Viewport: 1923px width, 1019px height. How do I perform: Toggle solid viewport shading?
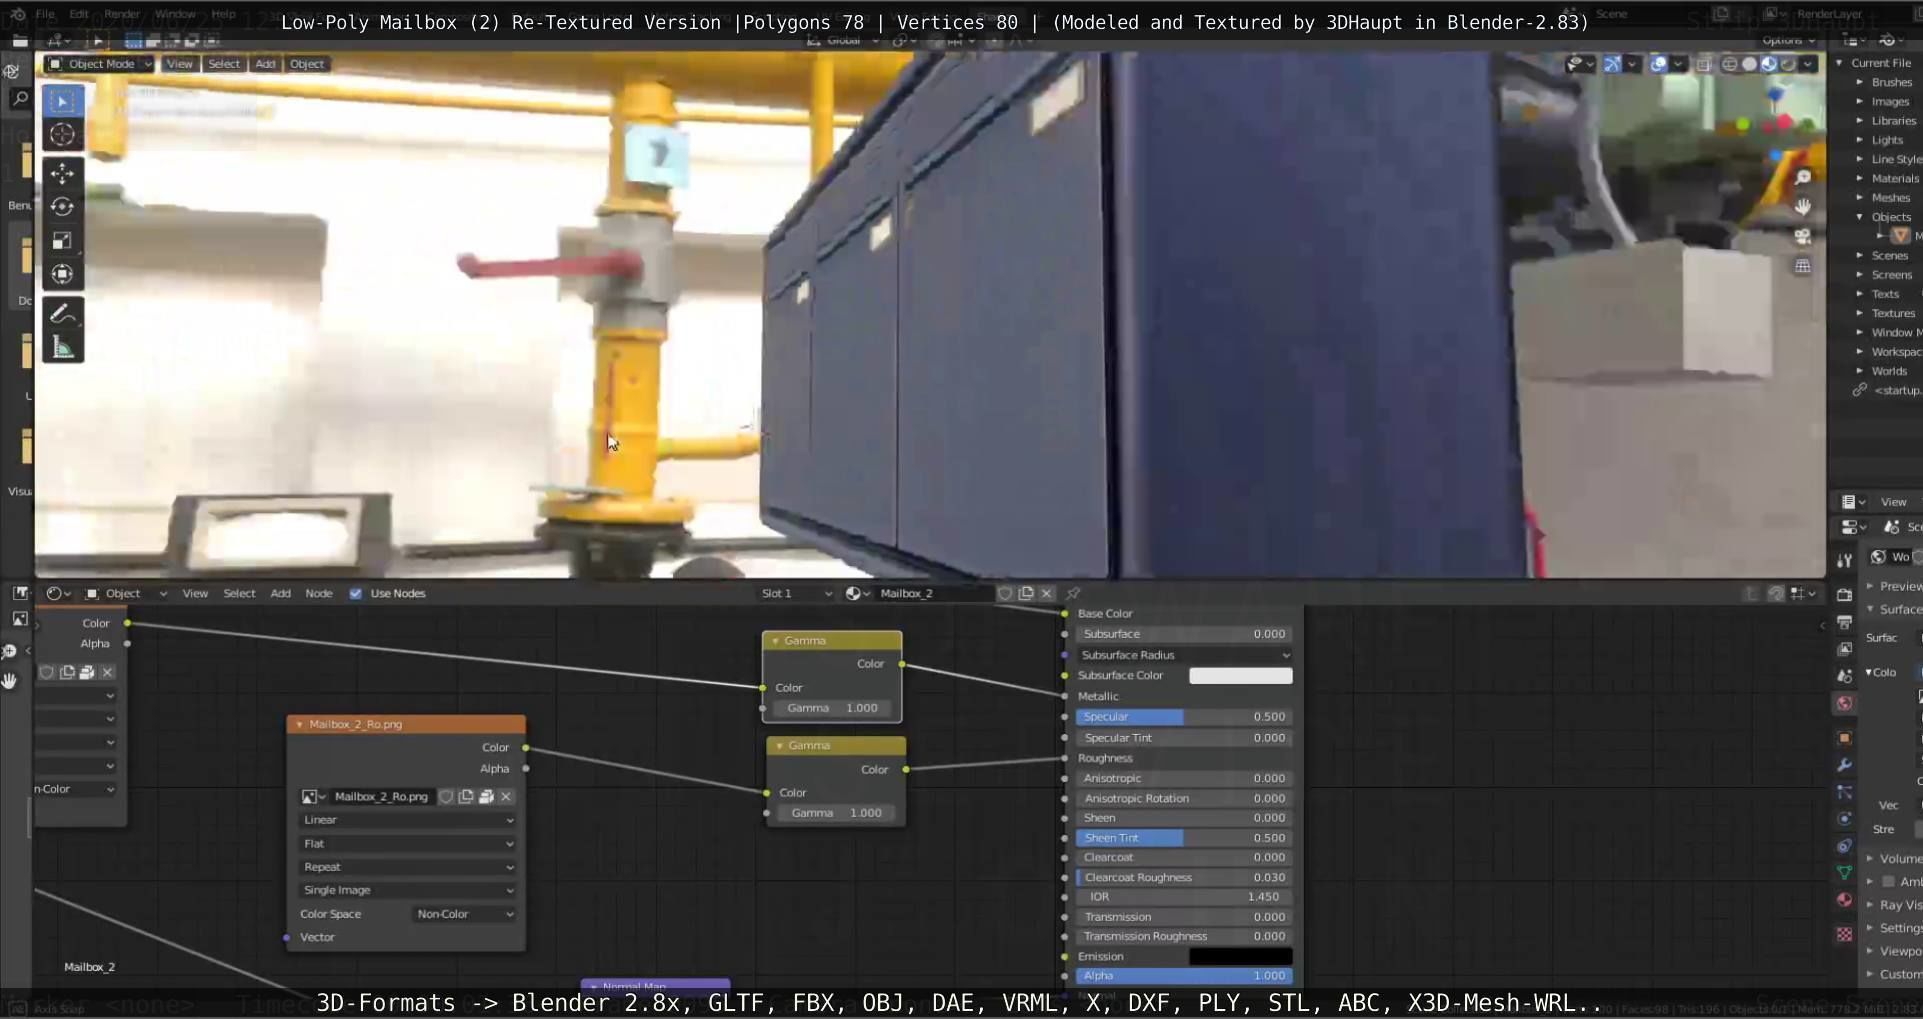point(1749,64)
